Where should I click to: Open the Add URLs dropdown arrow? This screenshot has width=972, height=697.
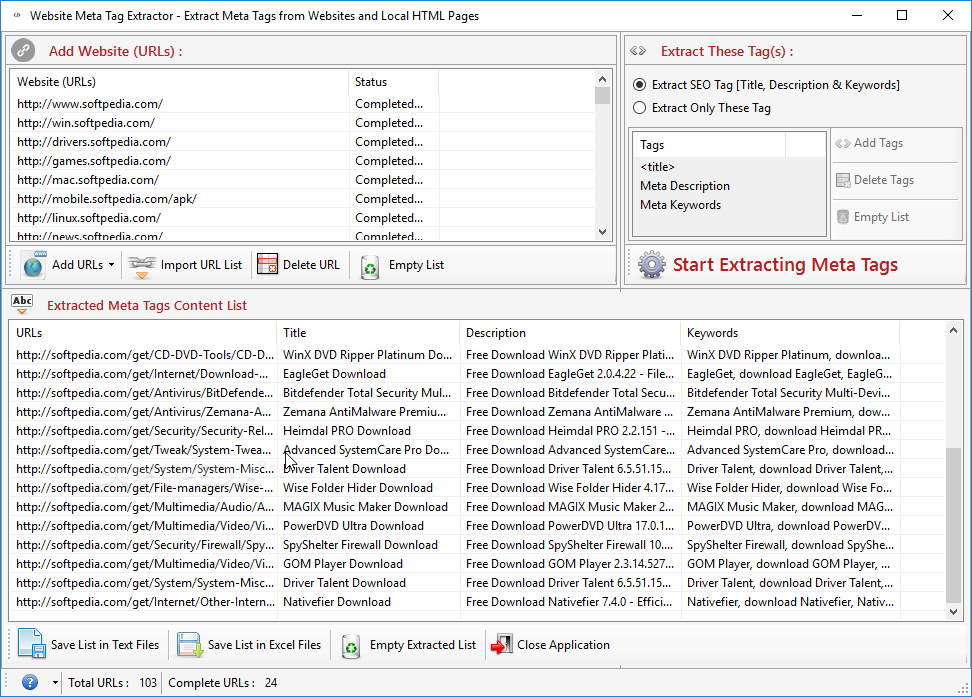coord(112,265)
